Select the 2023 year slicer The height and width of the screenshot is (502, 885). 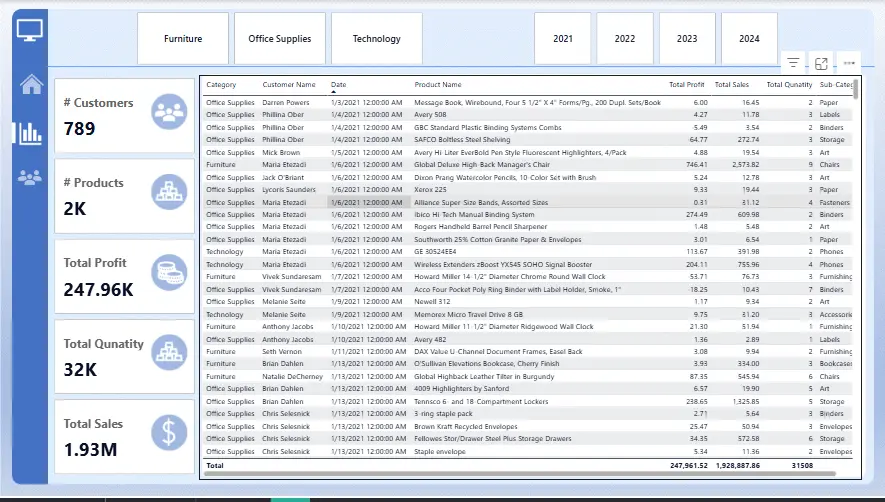click(x=687, y=38)
